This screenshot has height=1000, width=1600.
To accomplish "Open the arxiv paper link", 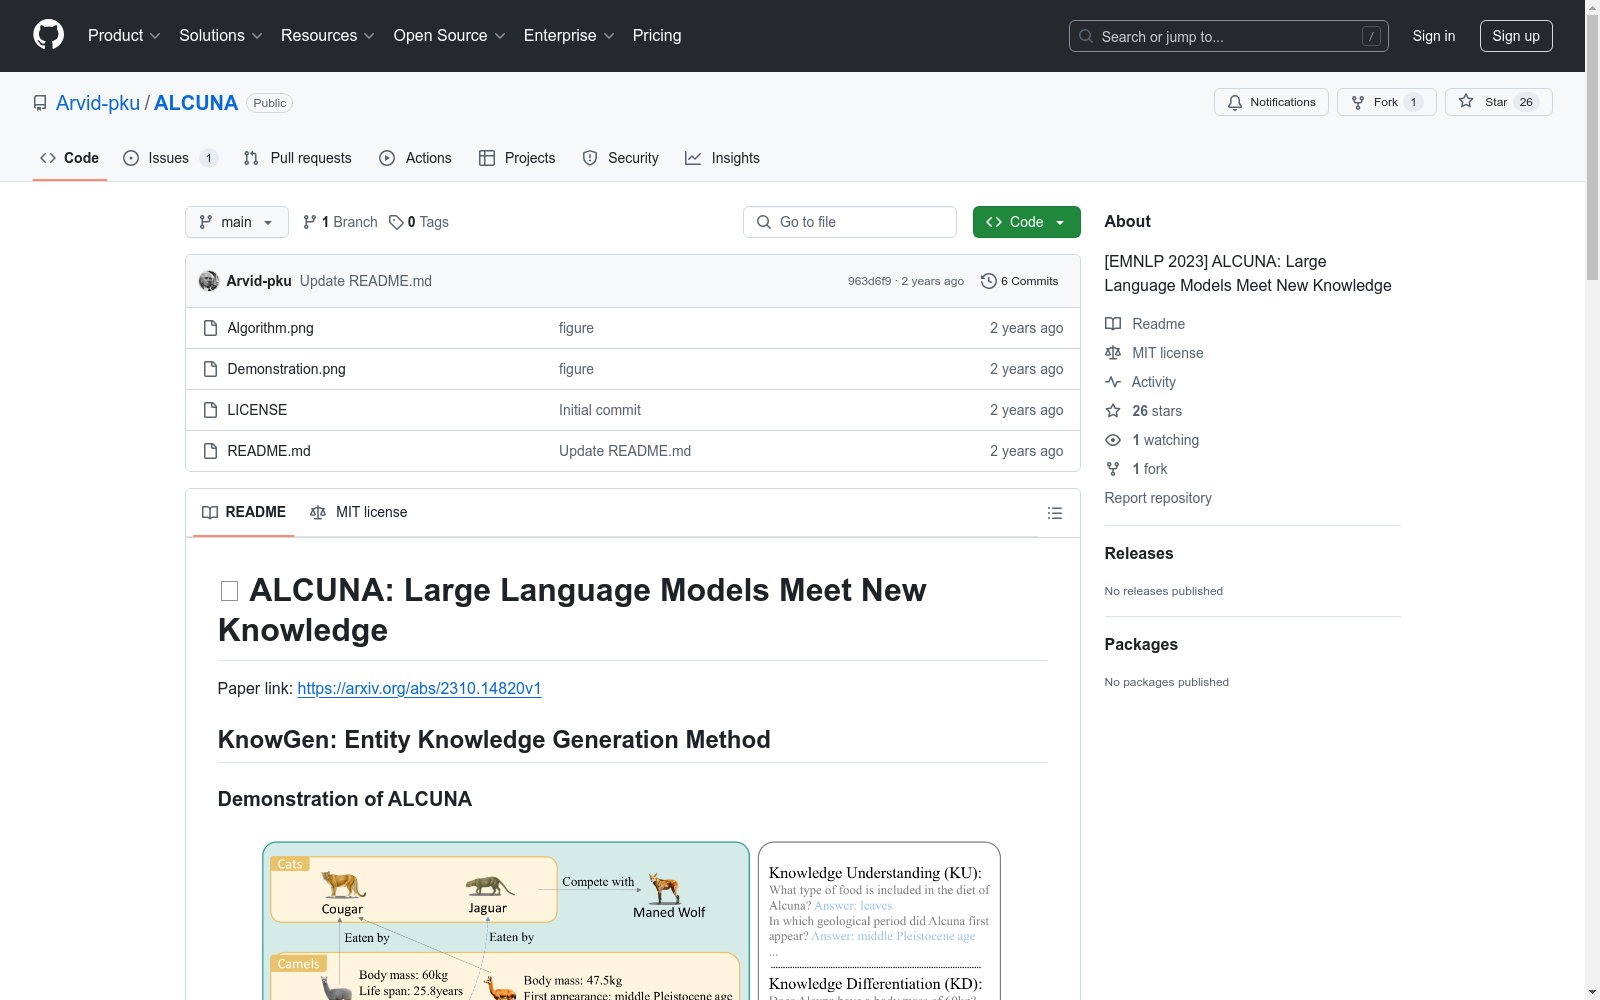I will (x=419, y=688).
